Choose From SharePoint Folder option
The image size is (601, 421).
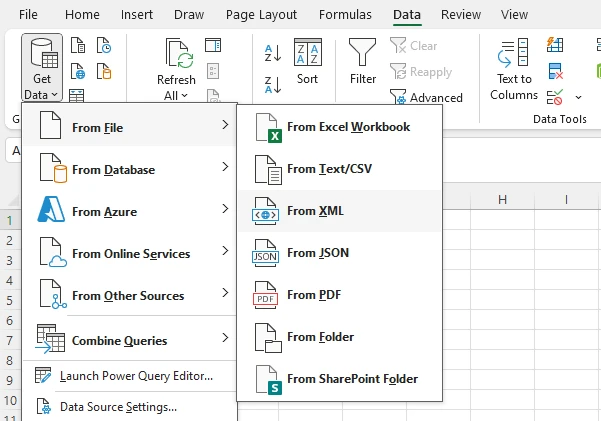point(340,379)
